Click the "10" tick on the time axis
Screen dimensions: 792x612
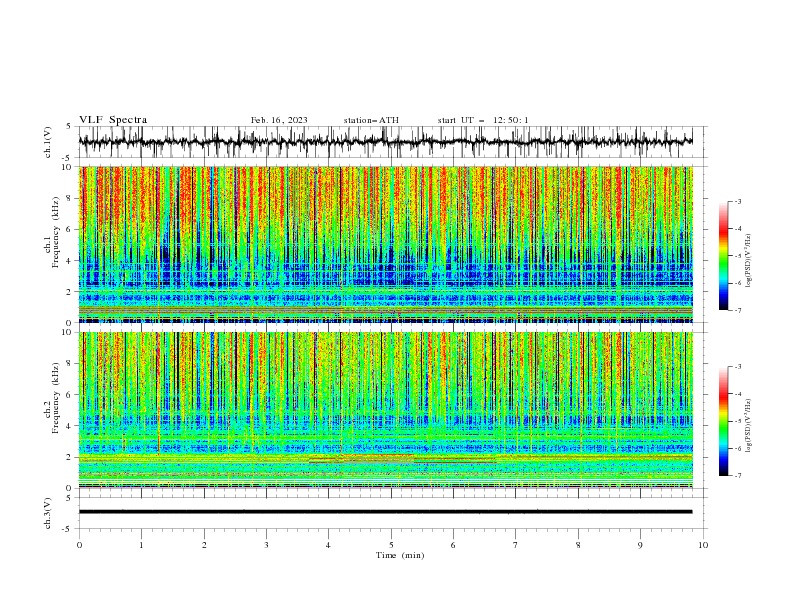[703, 545]
